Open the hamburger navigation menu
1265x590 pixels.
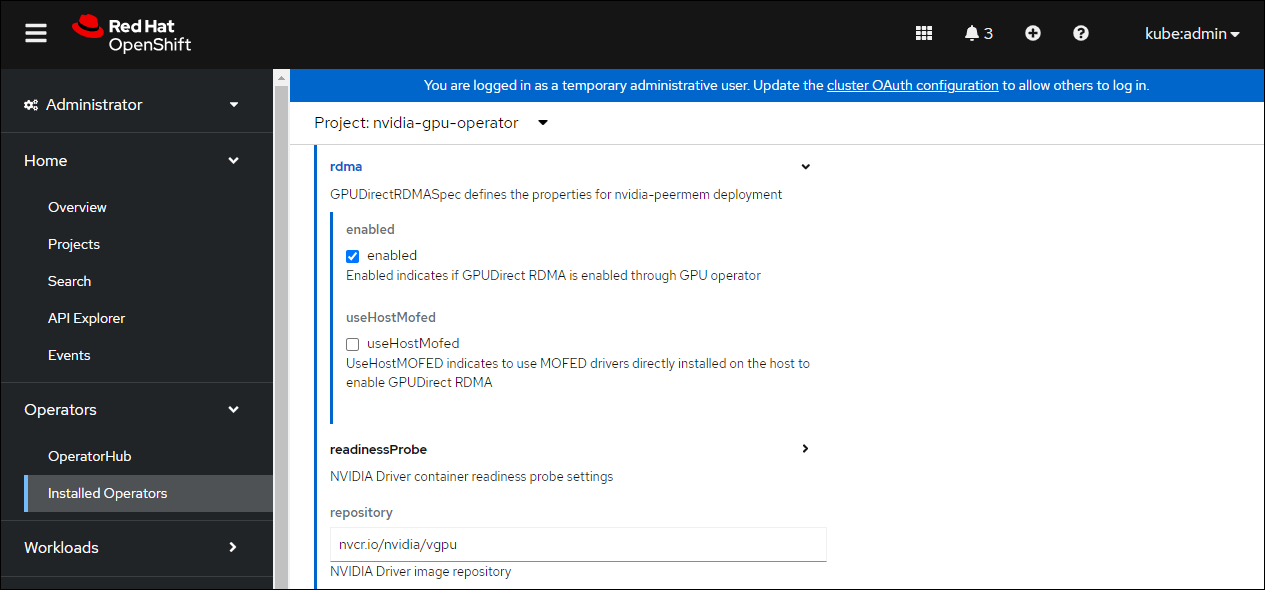(36, 31)
